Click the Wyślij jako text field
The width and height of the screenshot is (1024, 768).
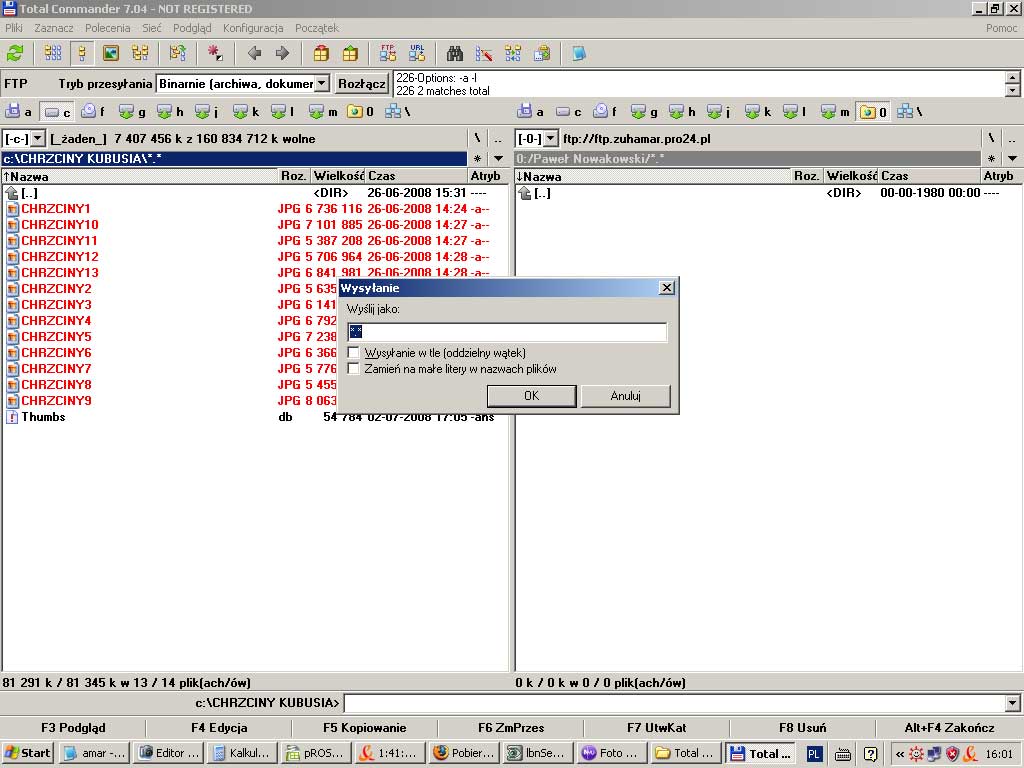tap(506, 332)
